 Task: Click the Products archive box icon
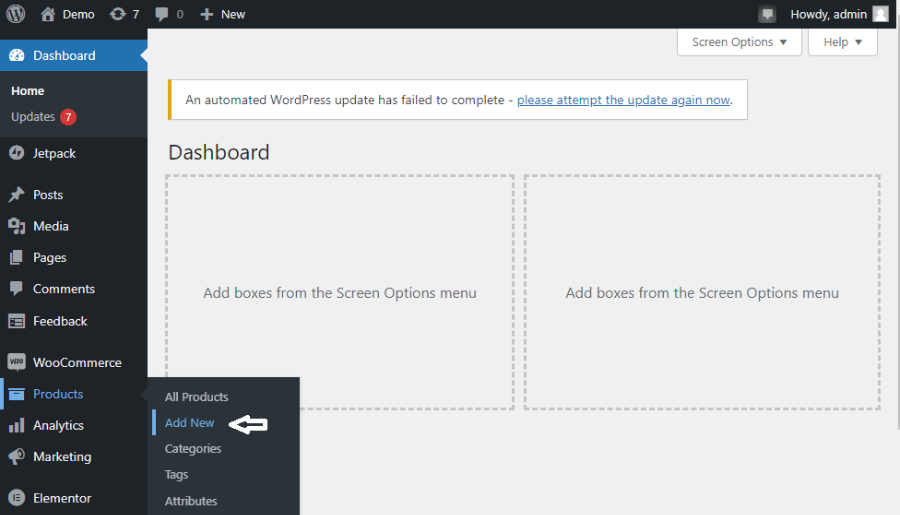point(17,394)
